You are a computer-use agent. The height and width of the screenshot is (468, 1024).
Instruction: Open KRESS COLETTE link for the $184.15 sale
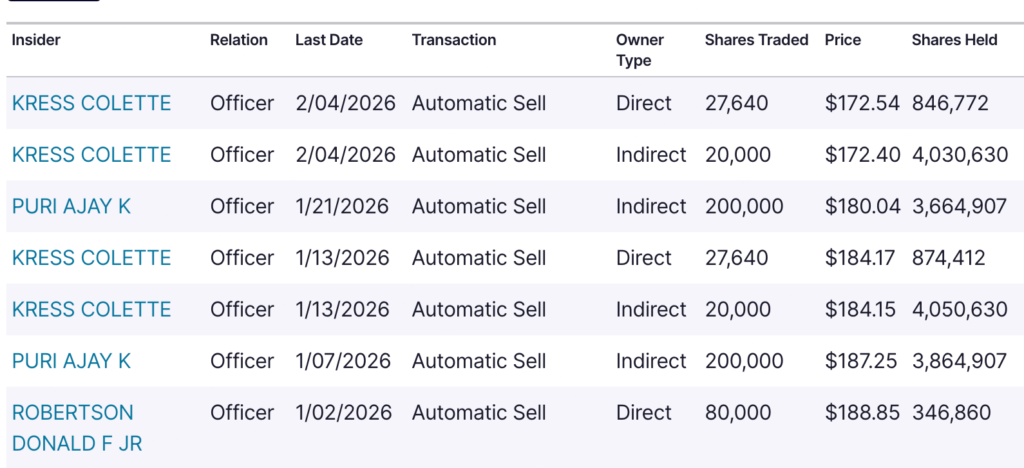[x=91, y=310]
